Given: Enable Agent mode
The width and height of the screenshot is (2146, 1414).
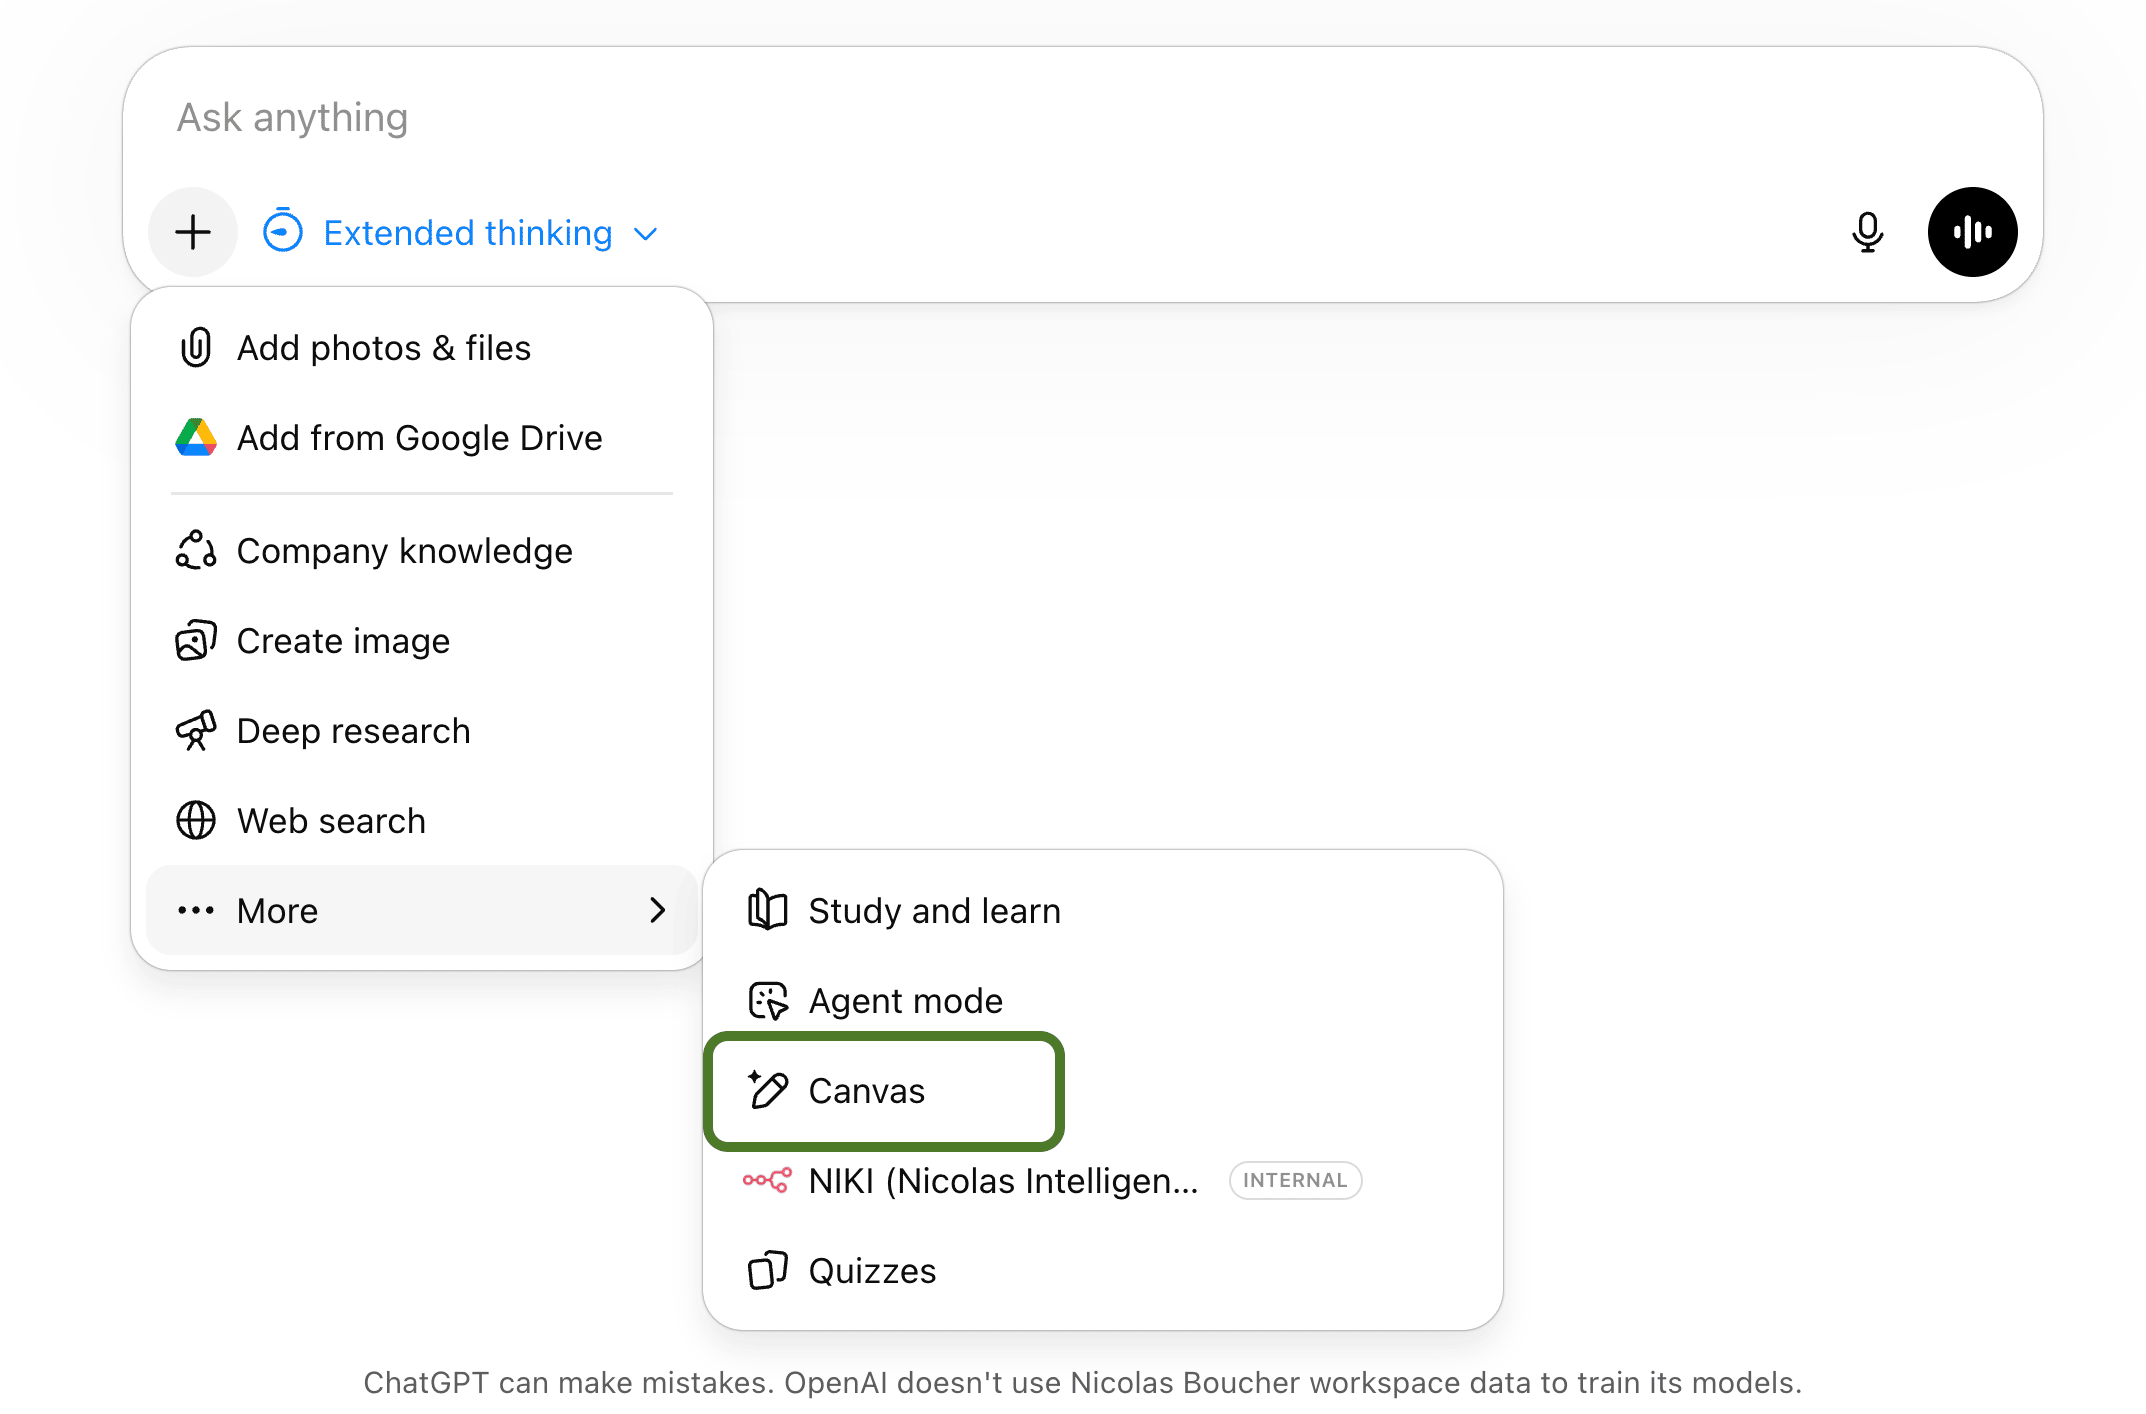Looking at the screenshot, I should click(905, 1001).
